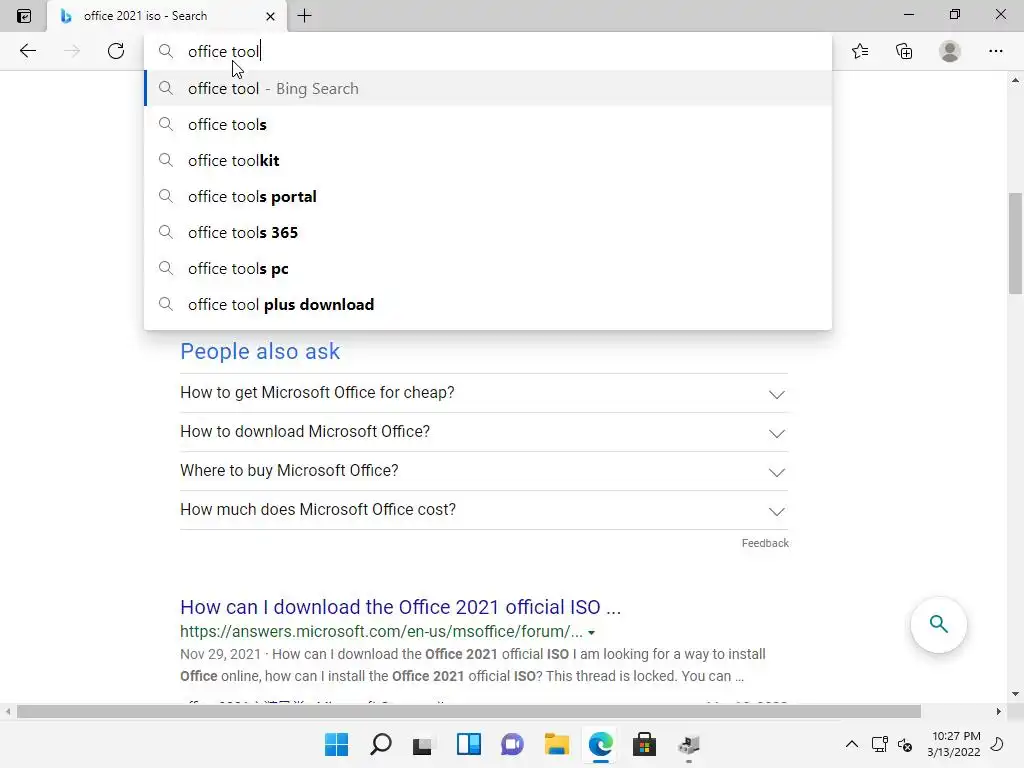Click the Feedback link under People also ask
Screen dimensions: 1024x768
pyautogui.click(x=765, y=543)
